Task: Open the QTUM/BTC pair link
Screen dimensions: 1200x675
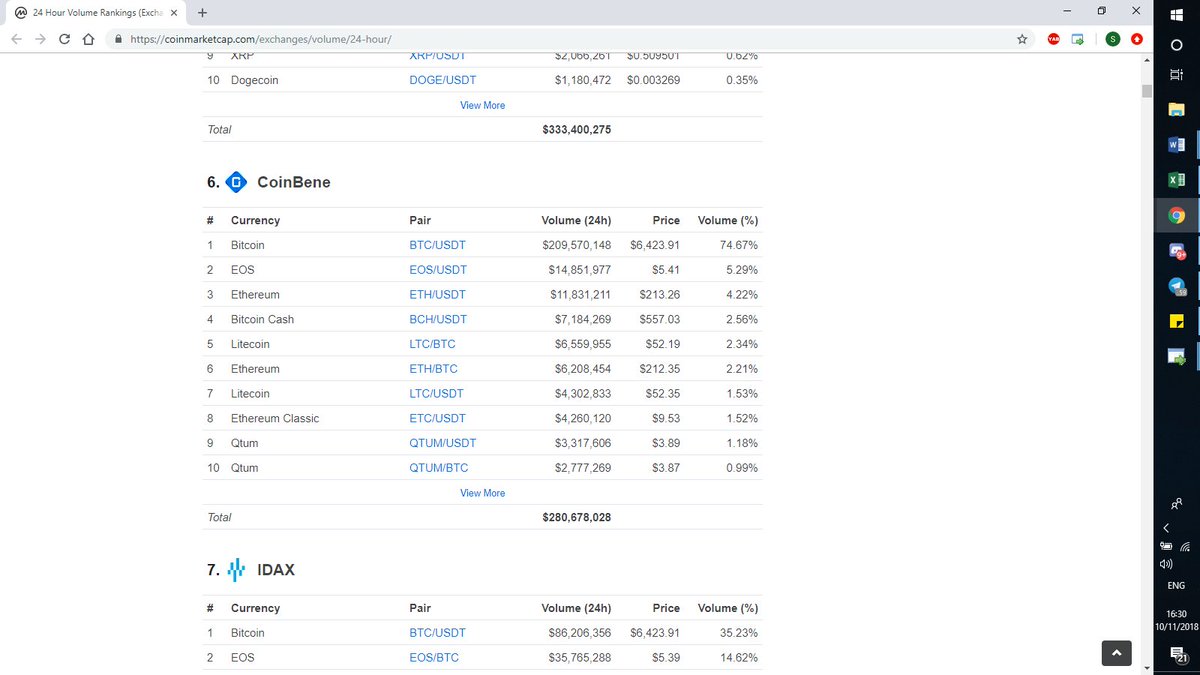Action: coord(439,468)
